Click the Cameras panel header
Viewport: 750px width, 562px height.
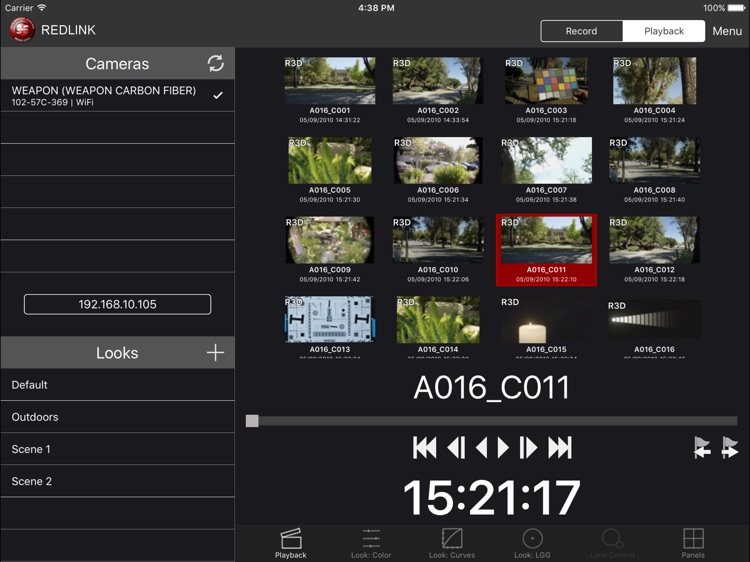pos(117,63)
